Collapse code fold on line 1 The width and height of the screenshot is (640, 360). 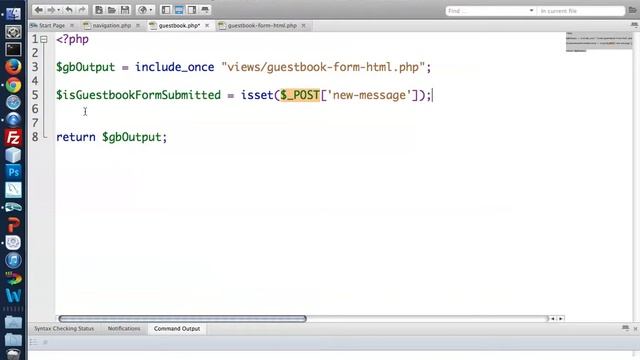(44, 40)
